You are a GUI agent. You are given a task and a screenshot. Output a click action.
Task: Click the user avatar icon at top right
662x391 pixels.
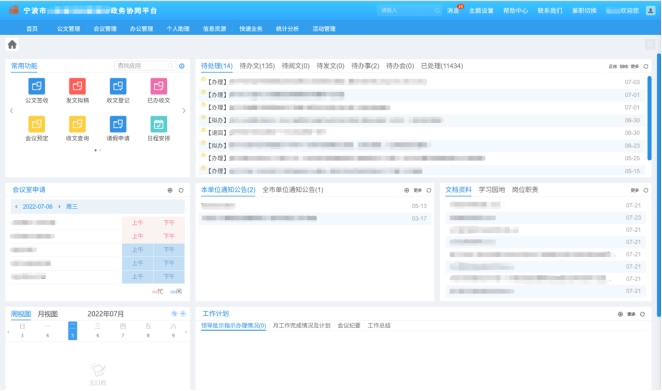pos(650,11)
